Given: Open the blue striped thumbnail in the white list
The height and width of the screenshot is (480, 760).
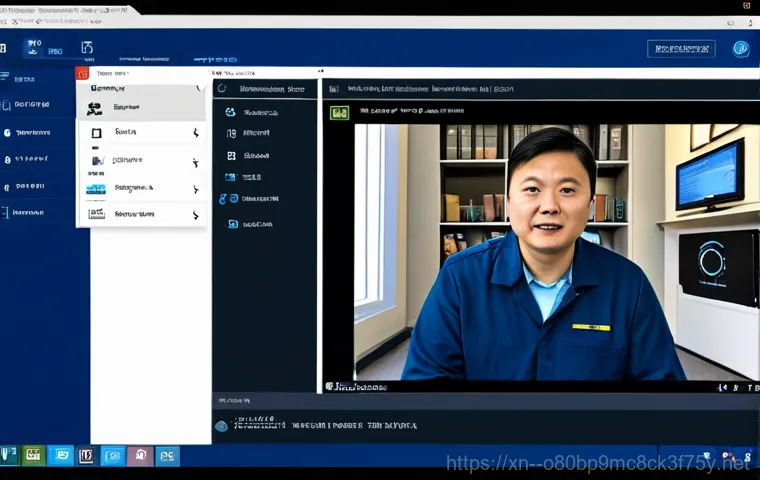Looking at the screenshot, I should [96, 189].
